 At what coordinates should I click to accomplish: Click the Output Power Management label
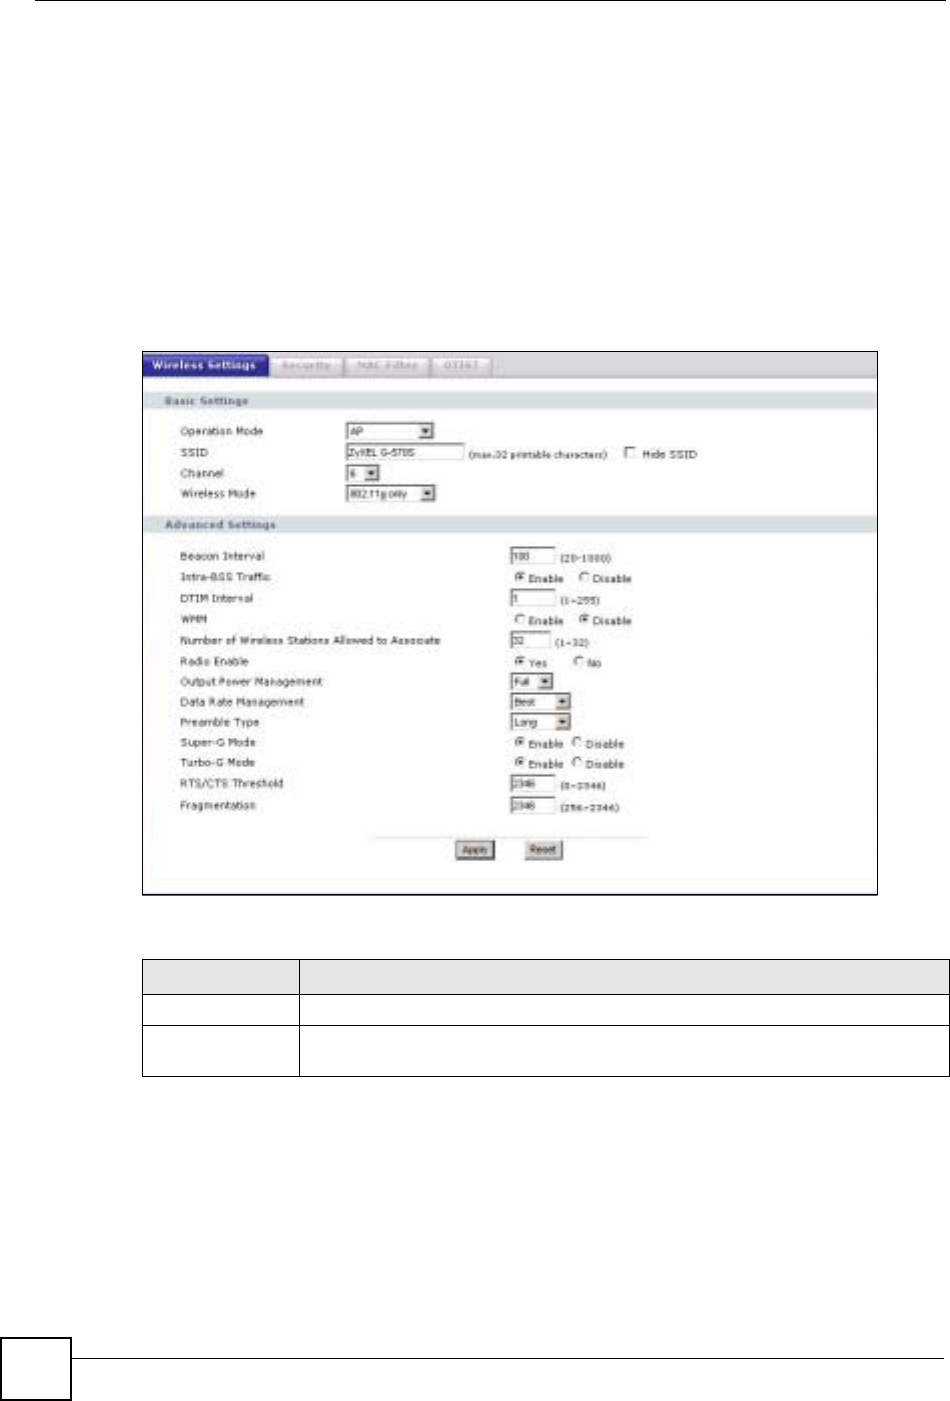pyautogui.click(x=251, y=682)
